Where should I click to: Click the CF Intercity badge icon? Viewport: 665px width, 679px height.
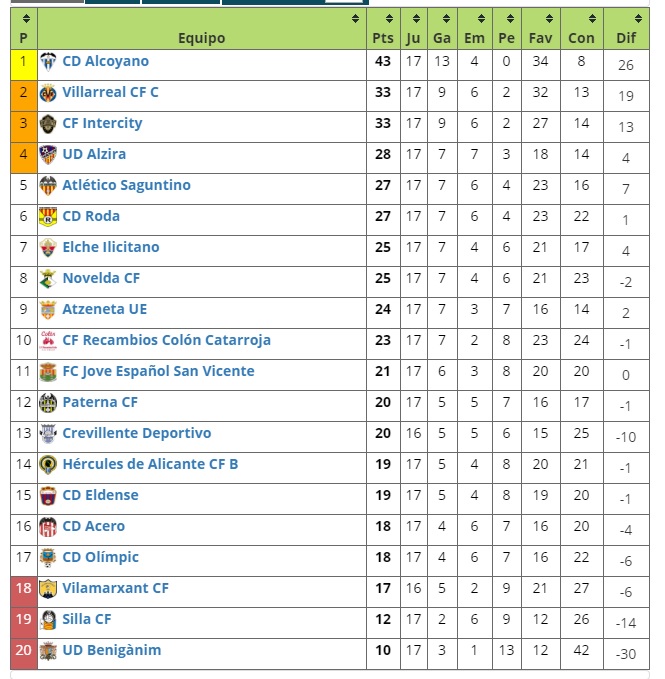click(x=48, y=124)
